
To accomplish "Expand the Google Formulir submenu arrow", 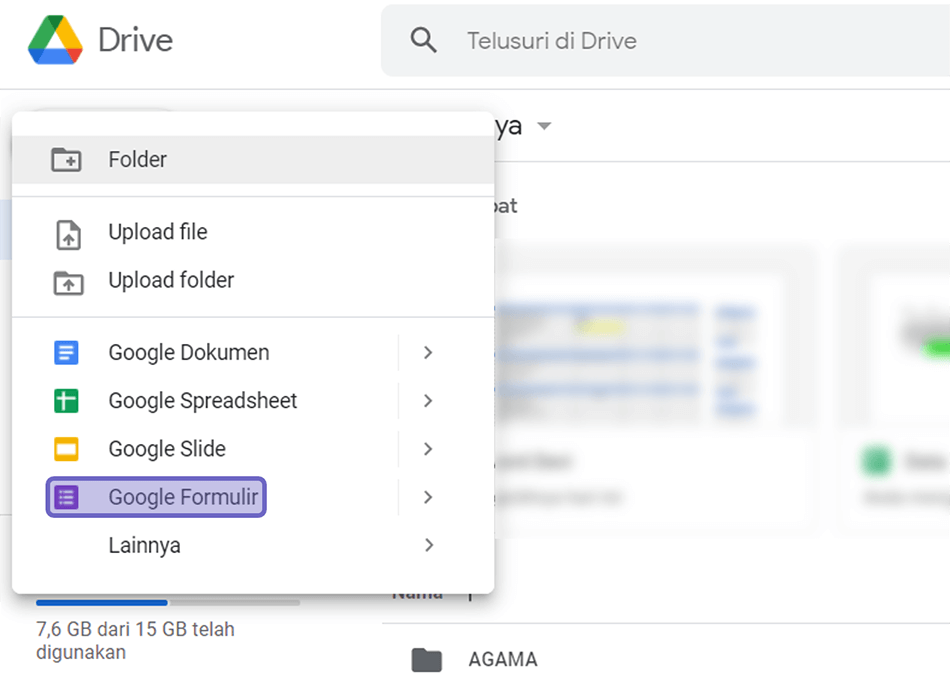I will click(x=428, y=498).
